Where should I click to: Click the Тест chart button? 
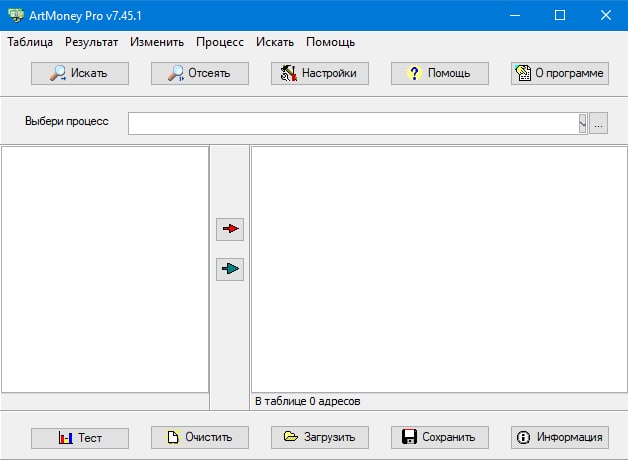tap(80, 438)
